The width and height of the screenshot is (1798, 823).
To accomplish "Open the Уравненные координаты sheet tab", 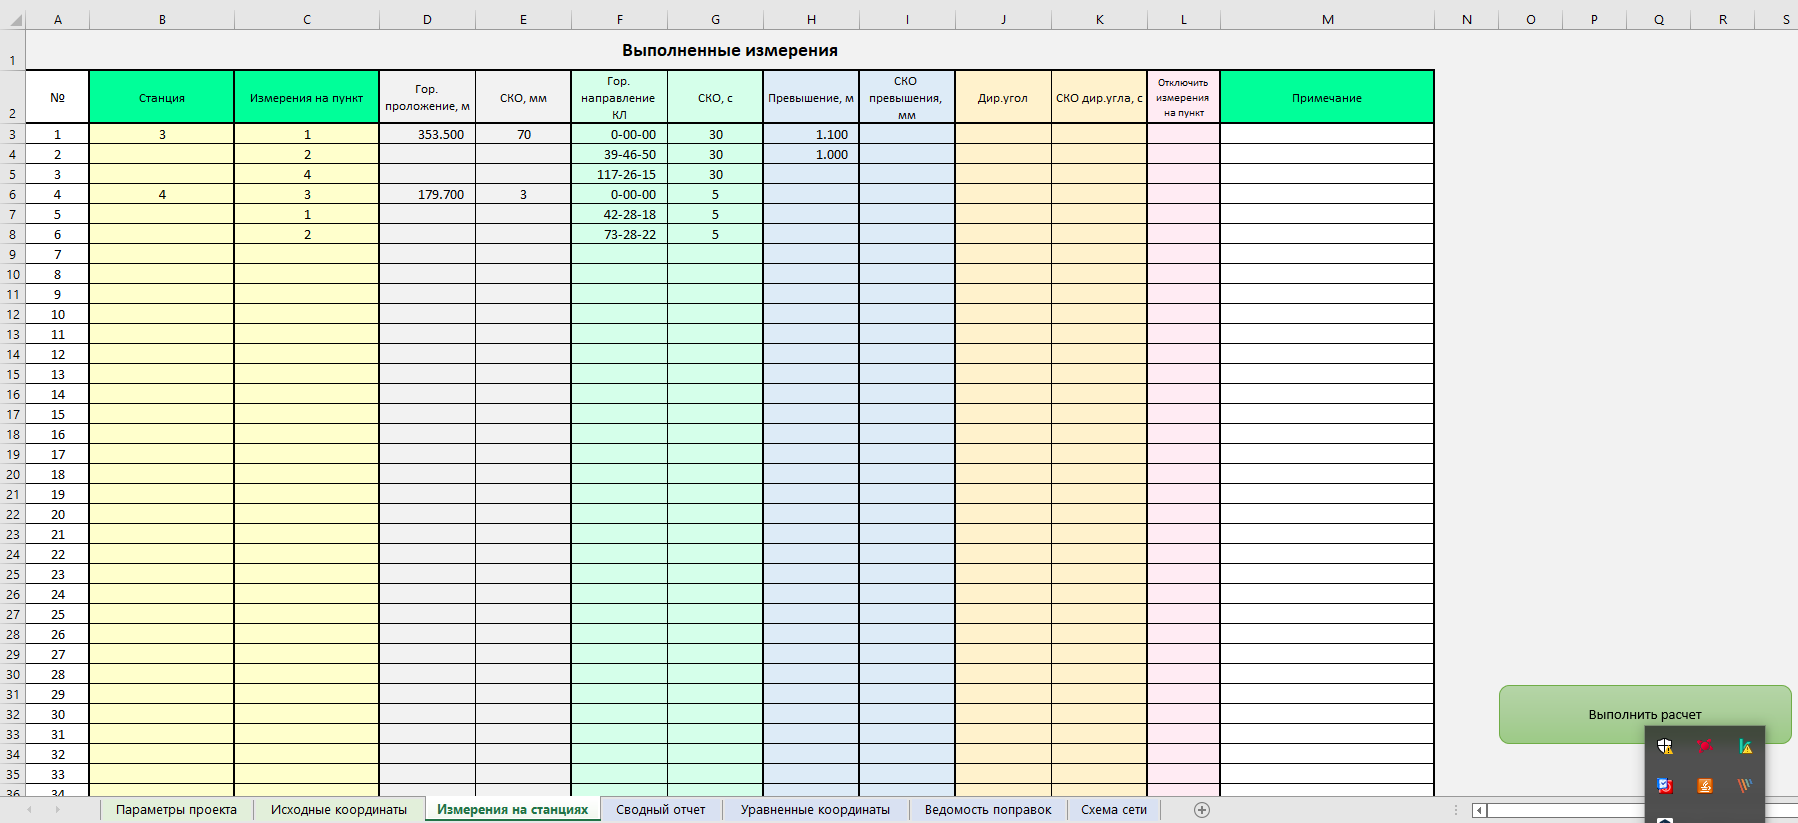I will (815, 810).
